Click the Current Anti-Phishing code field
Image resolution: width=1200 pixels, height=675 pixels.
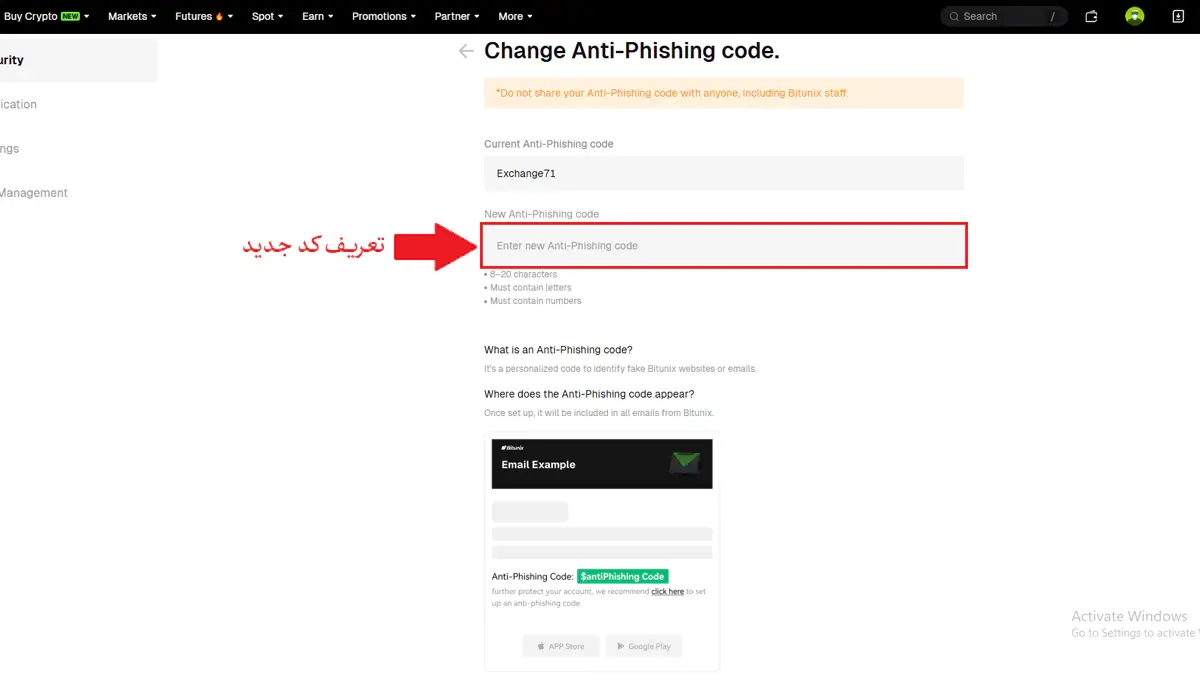pos(724,173)
